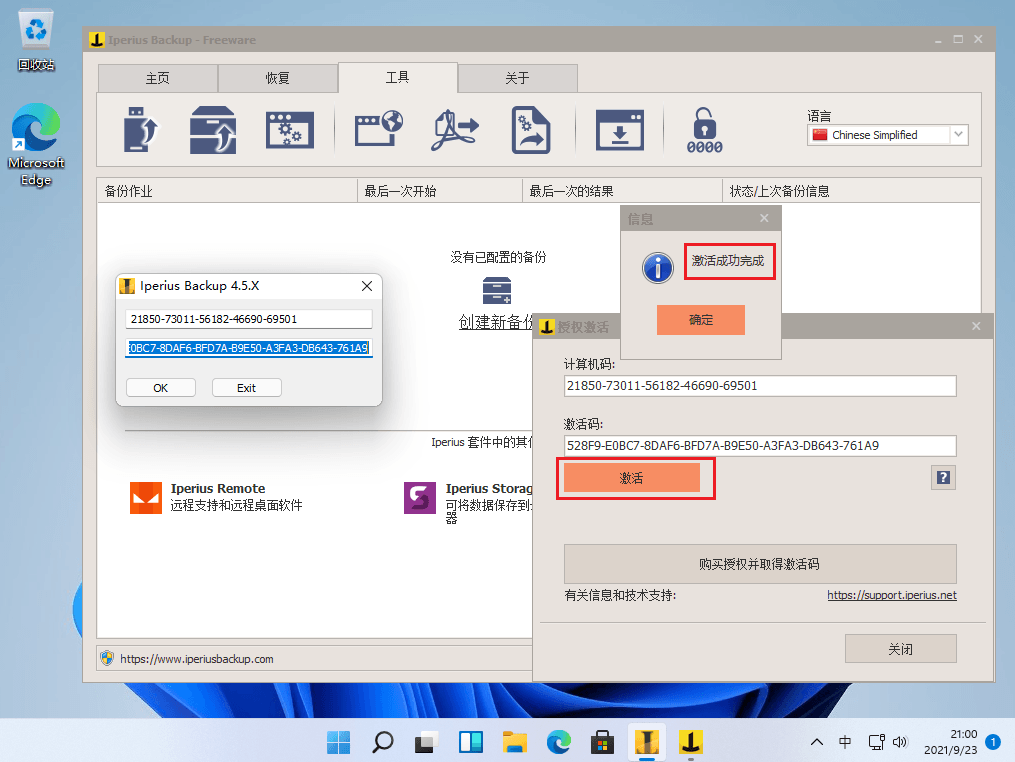Click the second Iperius icon on taskbar

coord(690,742)
